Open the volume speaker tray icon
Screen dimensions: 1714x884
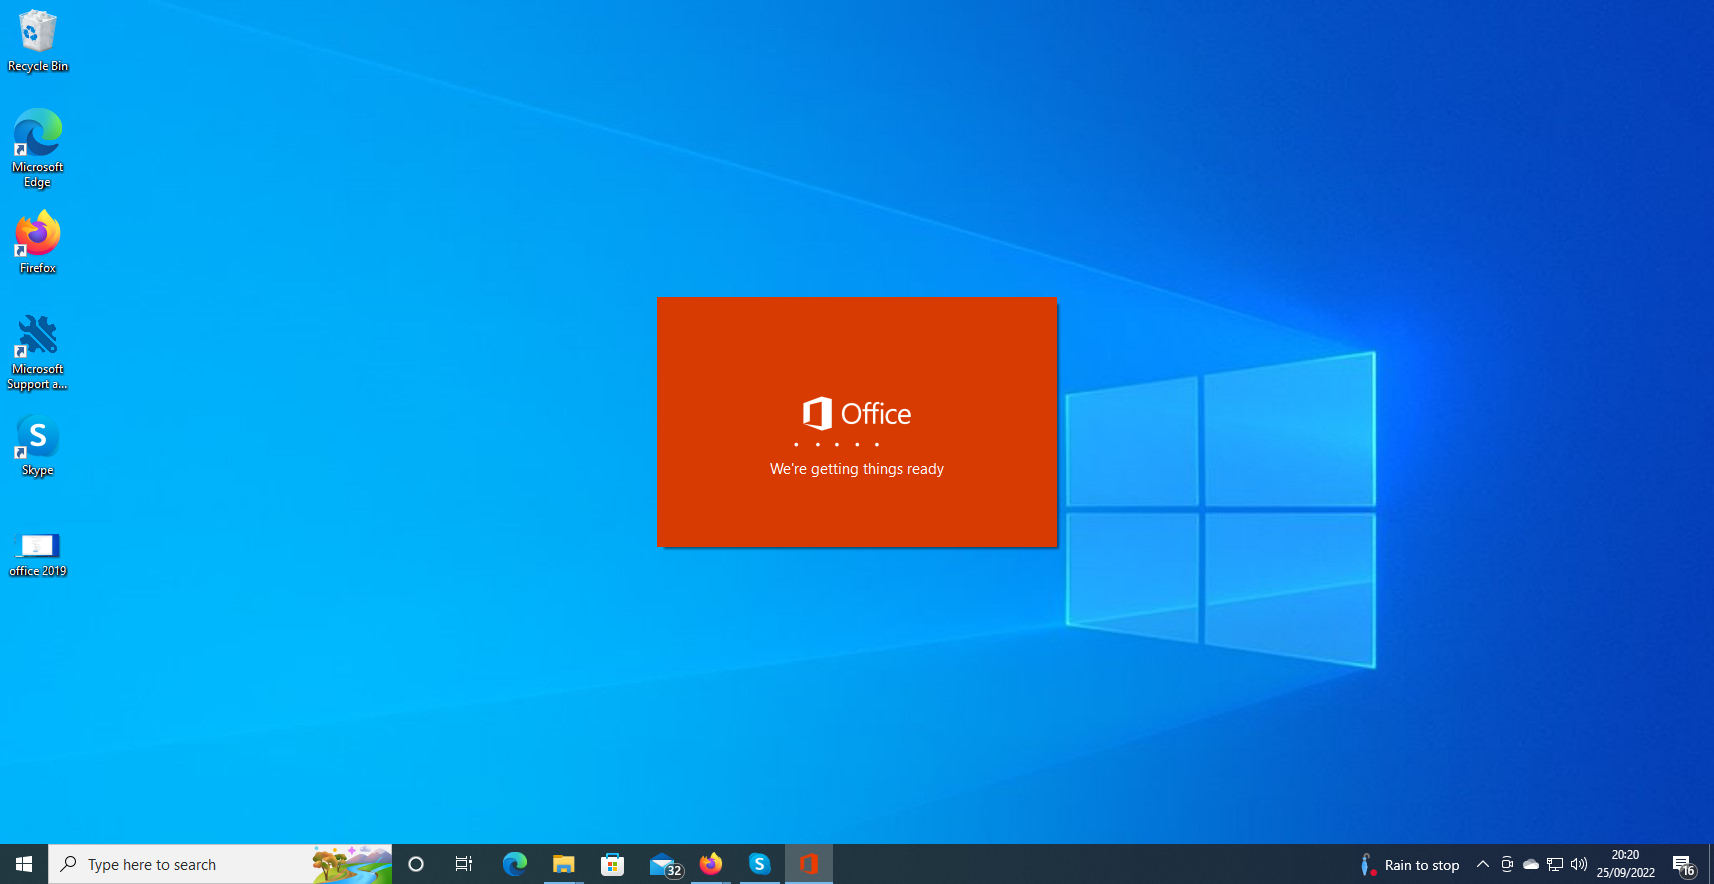point(1579,864)
